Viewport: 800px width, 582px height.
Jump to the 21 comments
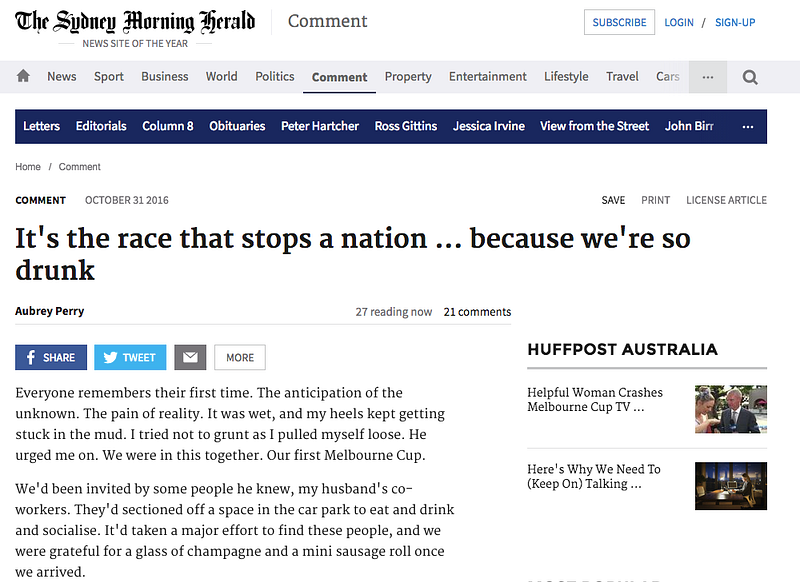click(x=477, y=312)
